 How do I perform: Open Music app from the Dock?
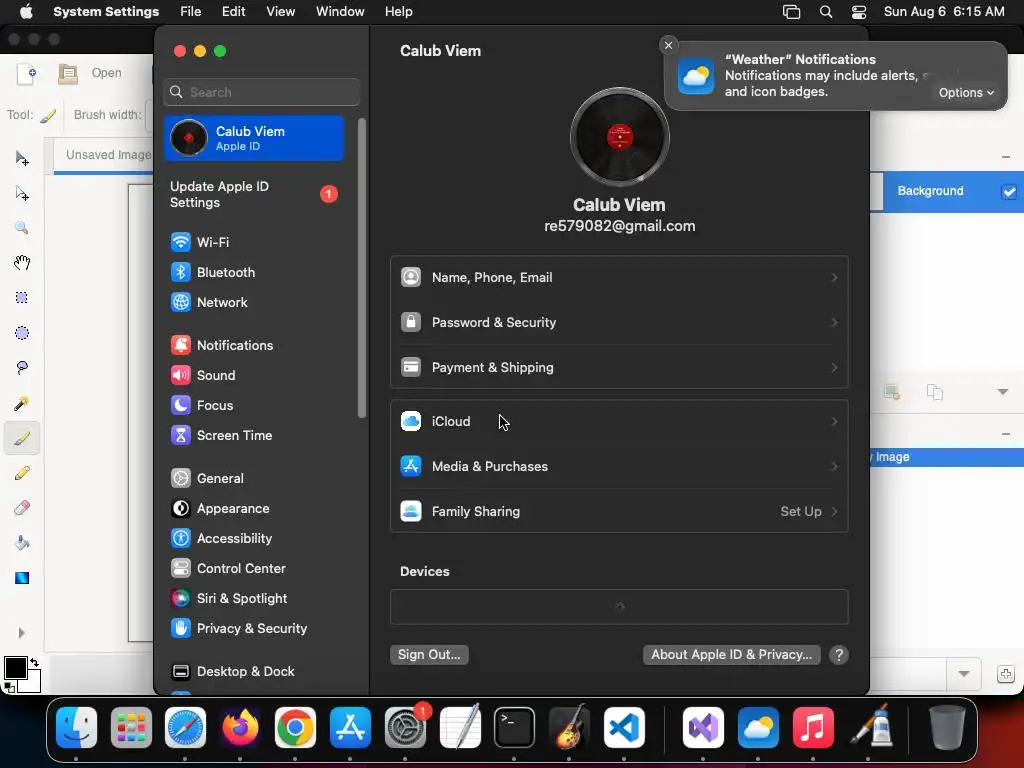(x=812, y=728)
